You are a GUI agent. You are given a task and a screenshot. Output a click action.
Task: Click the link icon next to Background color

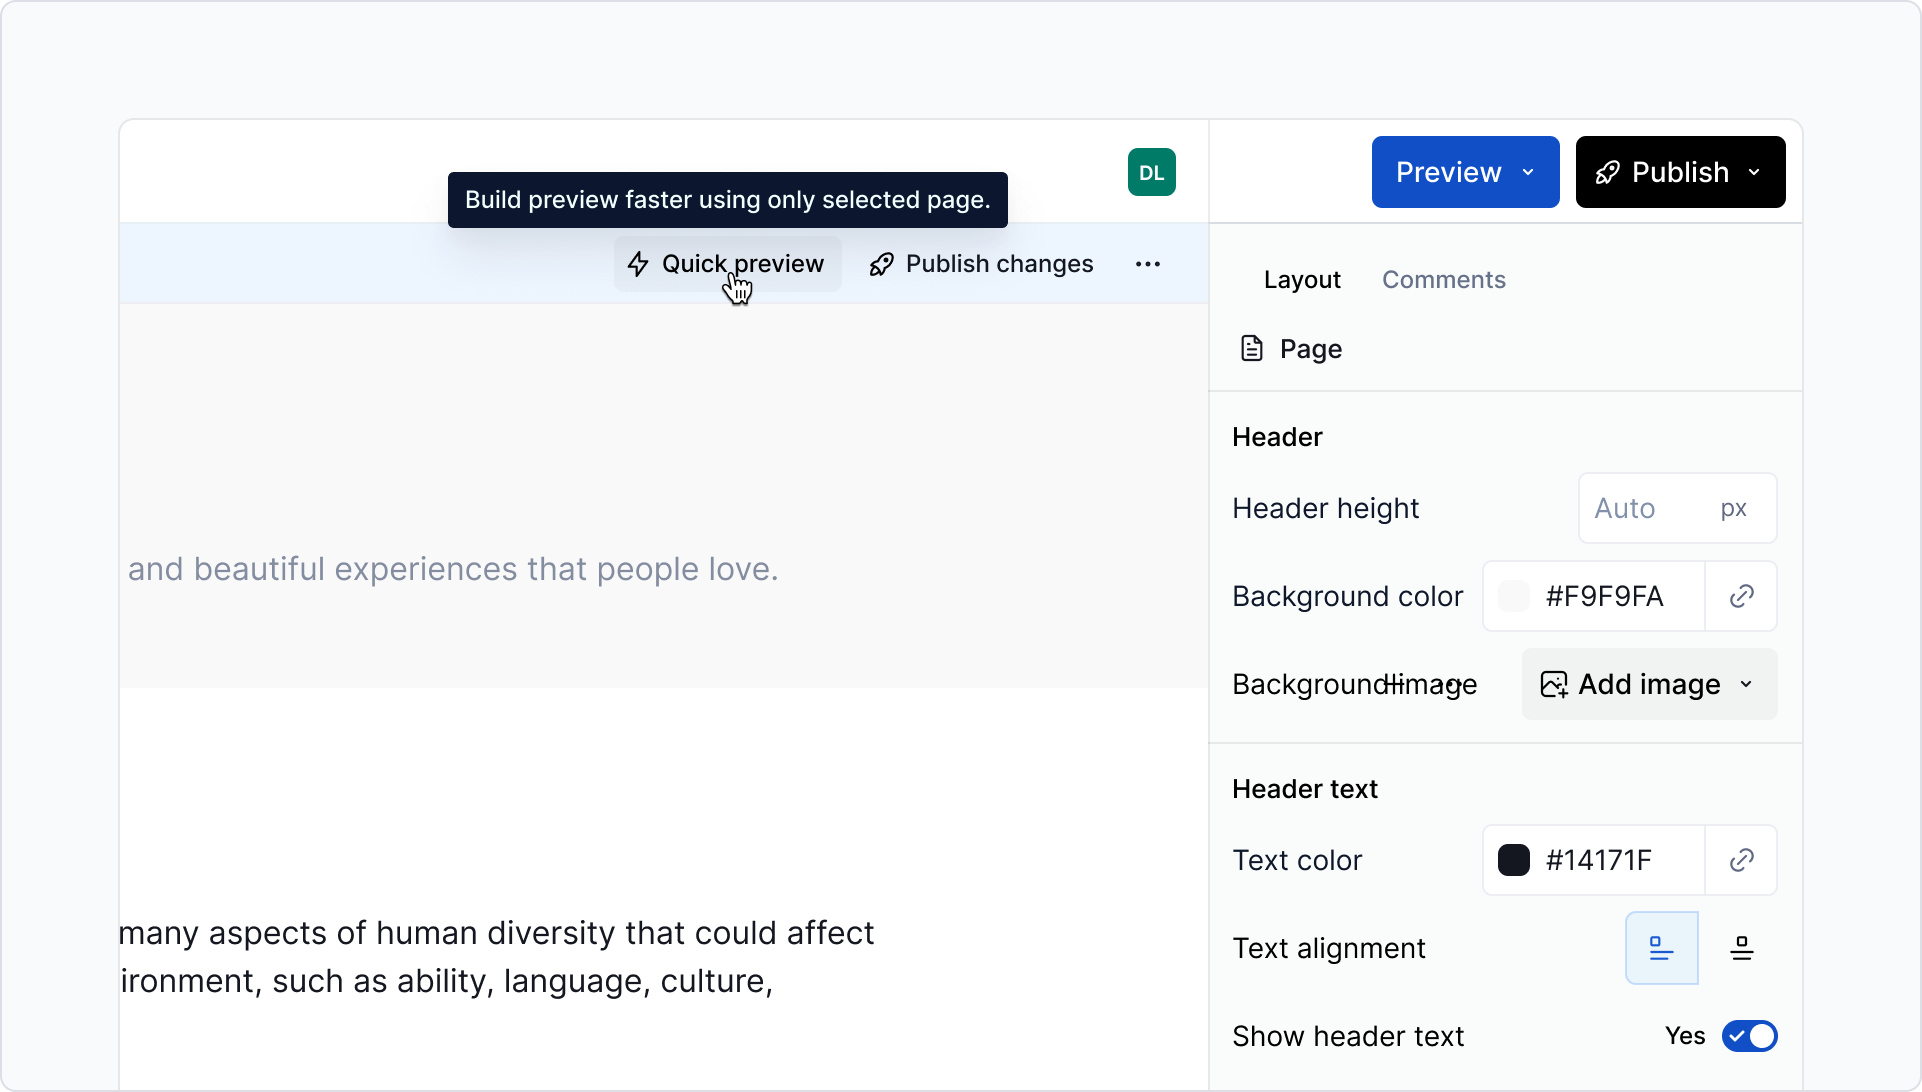coord(1741,596)
